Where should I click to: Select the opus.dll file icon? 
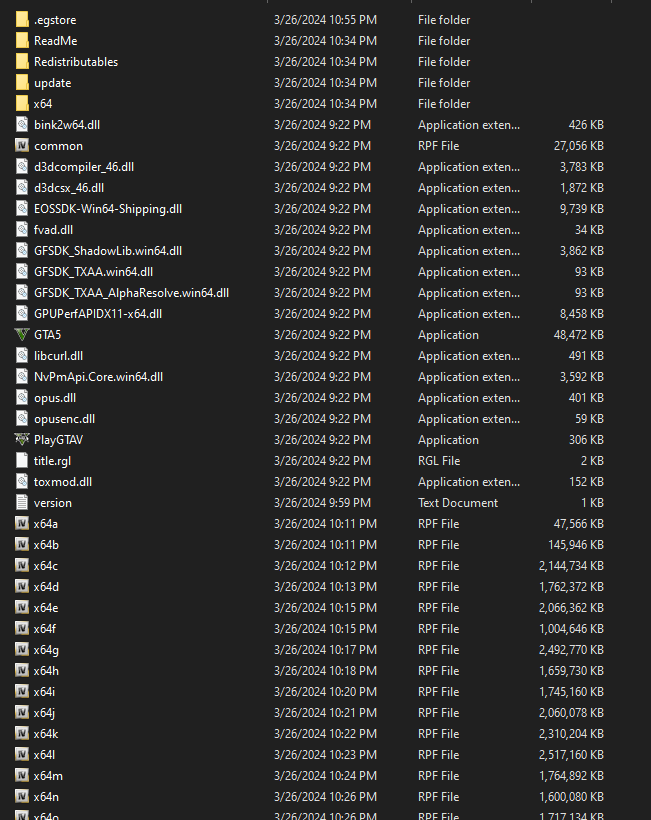[22, 397]
